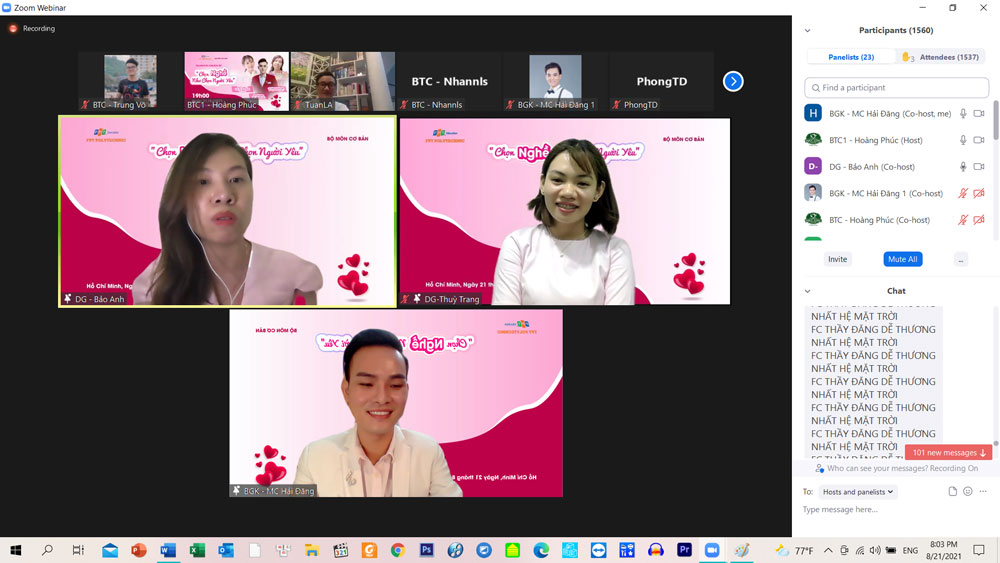This screenshot has width=1000, height=563.
Task: Collapse the Participants panel chevron
Action: pyautogui.click(x=808, y=31)
